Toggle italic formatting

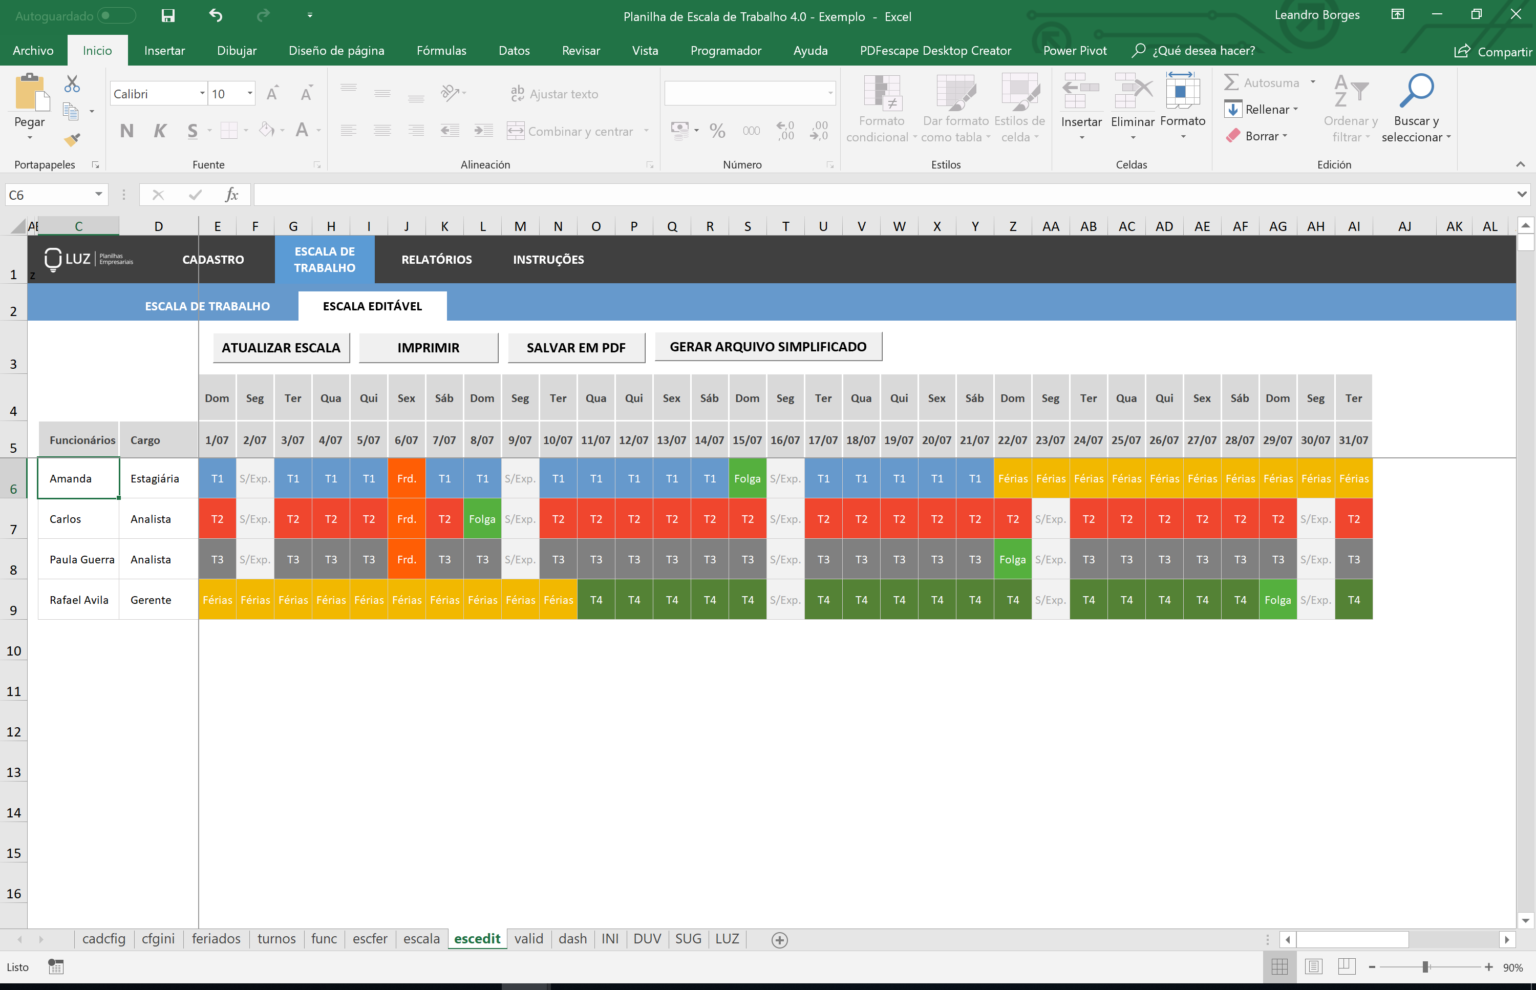[160, 130]
